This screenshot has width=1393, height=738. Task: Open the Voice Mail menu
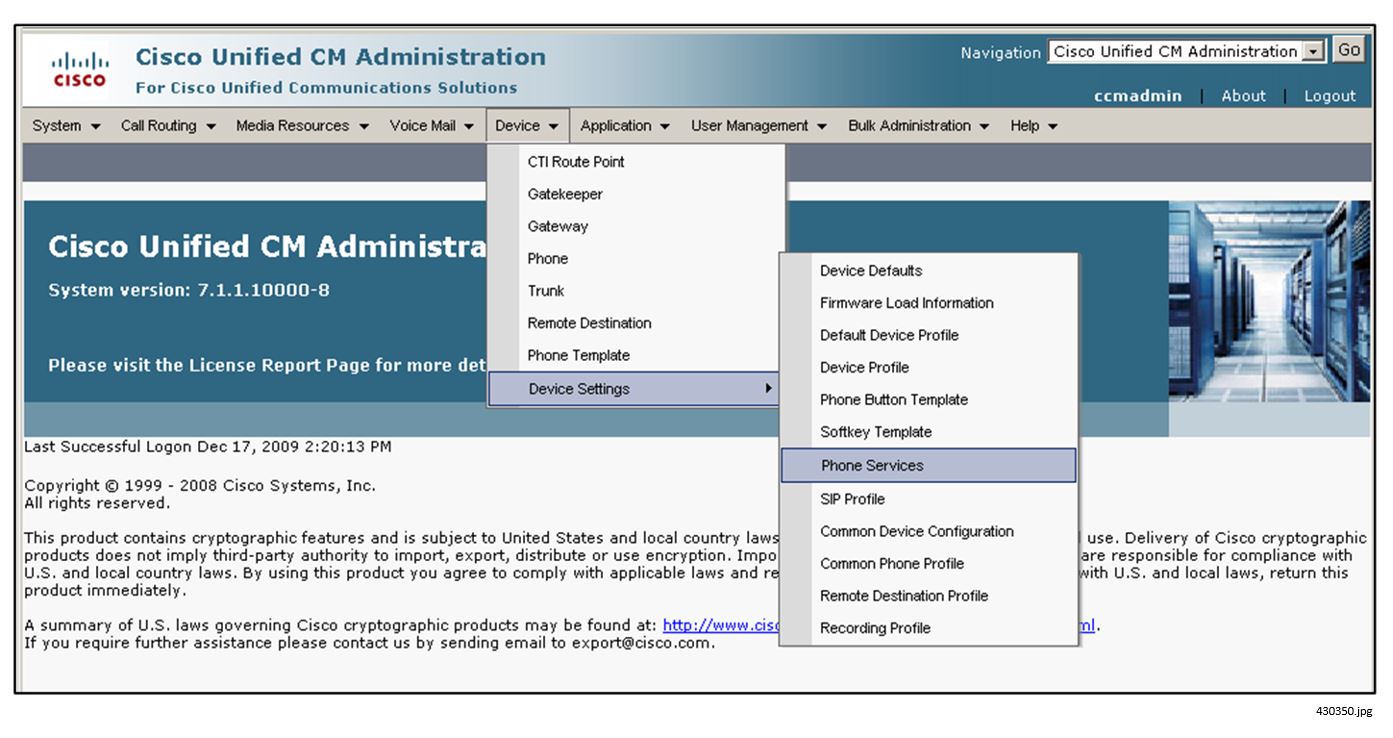pyautogui.click(x=432, y=126)
